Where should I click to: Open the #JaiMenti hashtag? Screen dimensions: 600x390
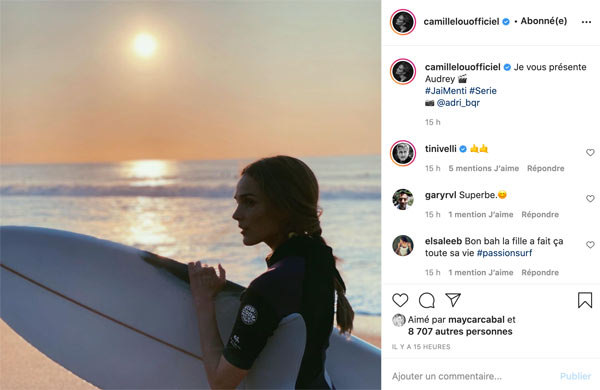(x=445, y=91)
